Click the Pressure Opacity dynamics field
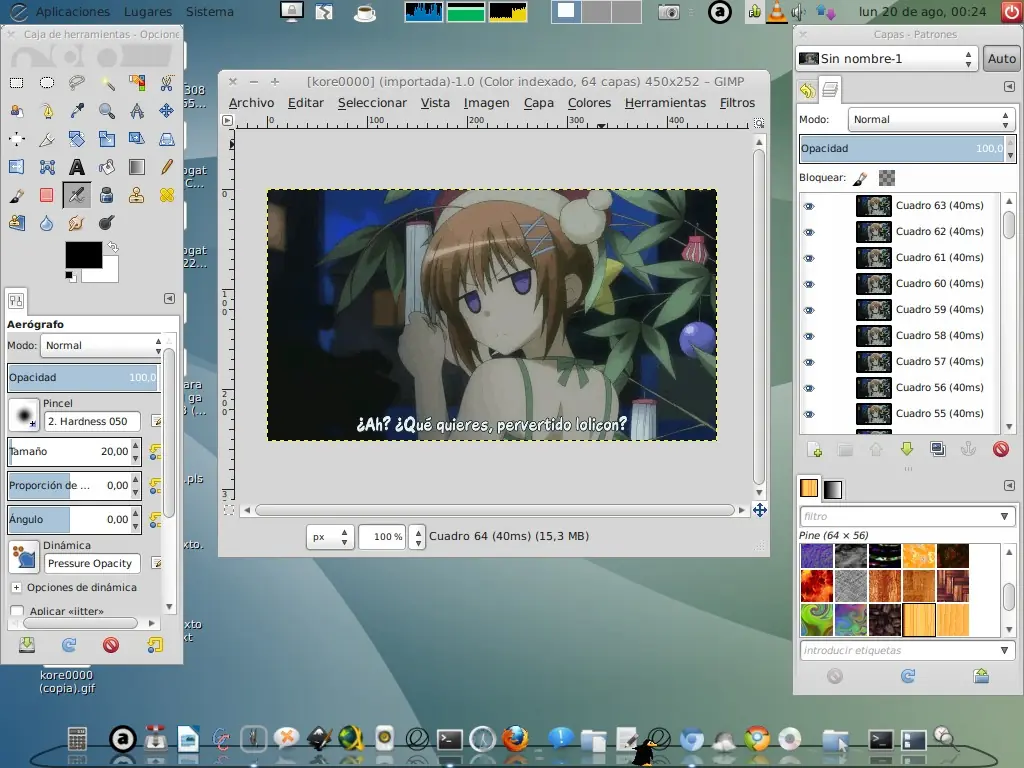This screenshot has height=768, width=1024. click(92, 563)
